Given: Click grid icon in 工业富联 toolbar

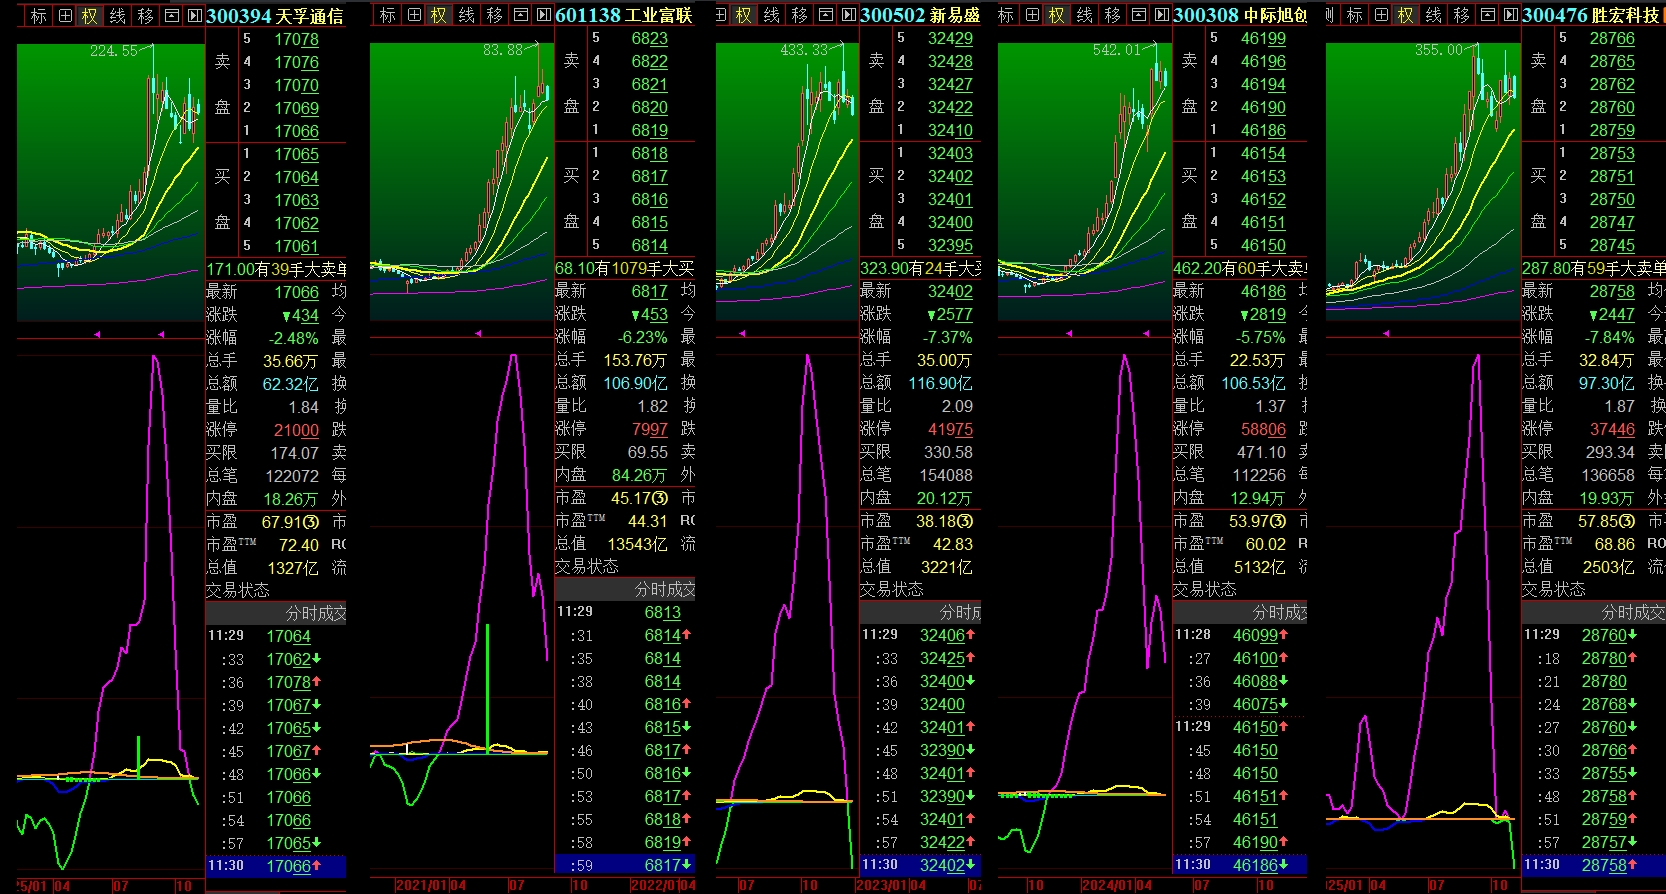Looking at the screenshot, I should pyautogui.click(x=414, y=16).
